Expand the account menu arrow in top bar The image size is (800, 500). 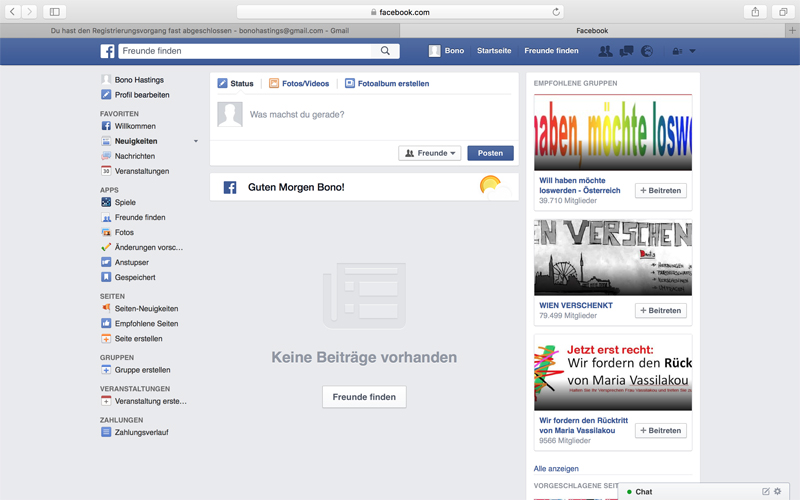(x=692, y=51)
